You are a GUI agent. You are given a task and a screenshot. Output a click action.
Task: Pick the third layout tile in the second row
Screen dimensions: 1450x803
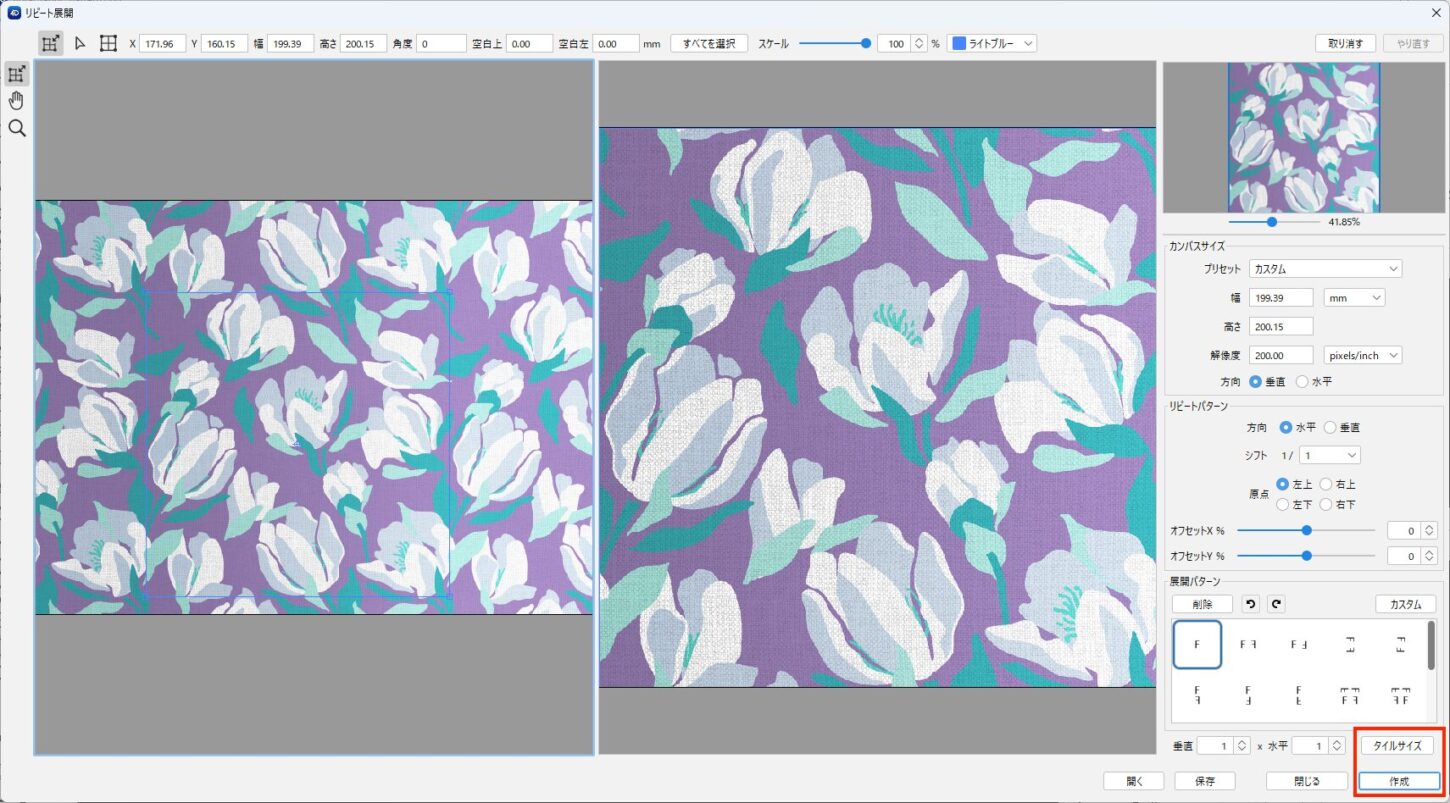(x=1298, y=695)
